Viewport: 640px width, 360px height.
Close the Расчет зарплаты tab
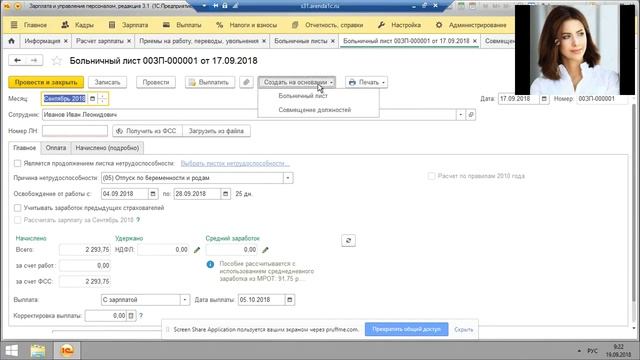click(129, 41)
